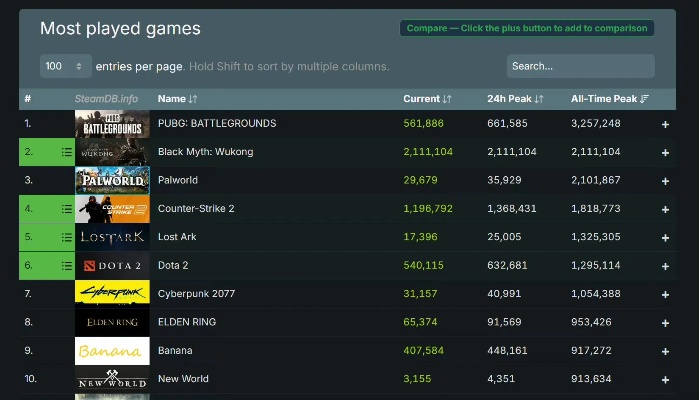This screenshot has height=400, width=699.
Task: Click the Cyberpunk 2077 yellow logo thumbnail
Action: point(112,294)
